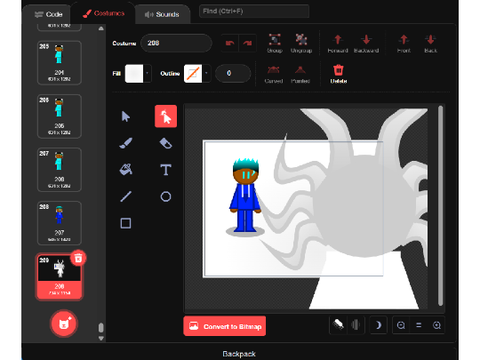Switch to the Code tab
480x360 pixels.
click(48, 14)
